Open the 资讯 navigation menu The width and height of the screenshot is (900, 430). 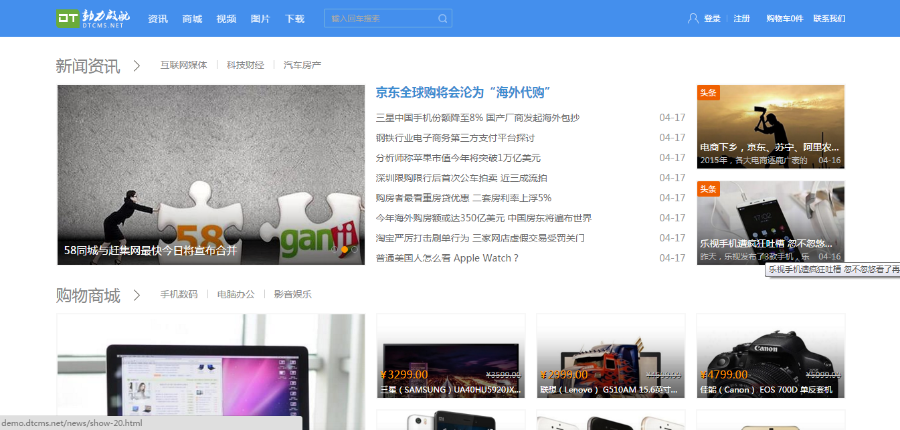click(x=158, y=18)
